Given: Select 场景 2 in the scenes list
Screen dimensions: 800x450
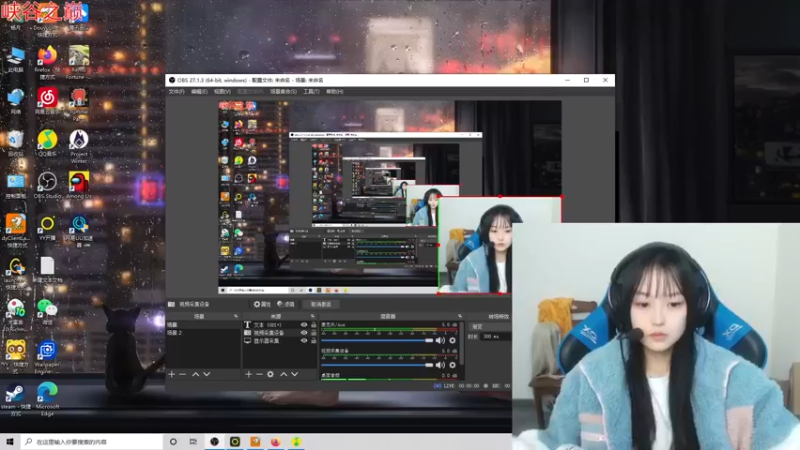Looking at the screenshot, I should 203,333.
